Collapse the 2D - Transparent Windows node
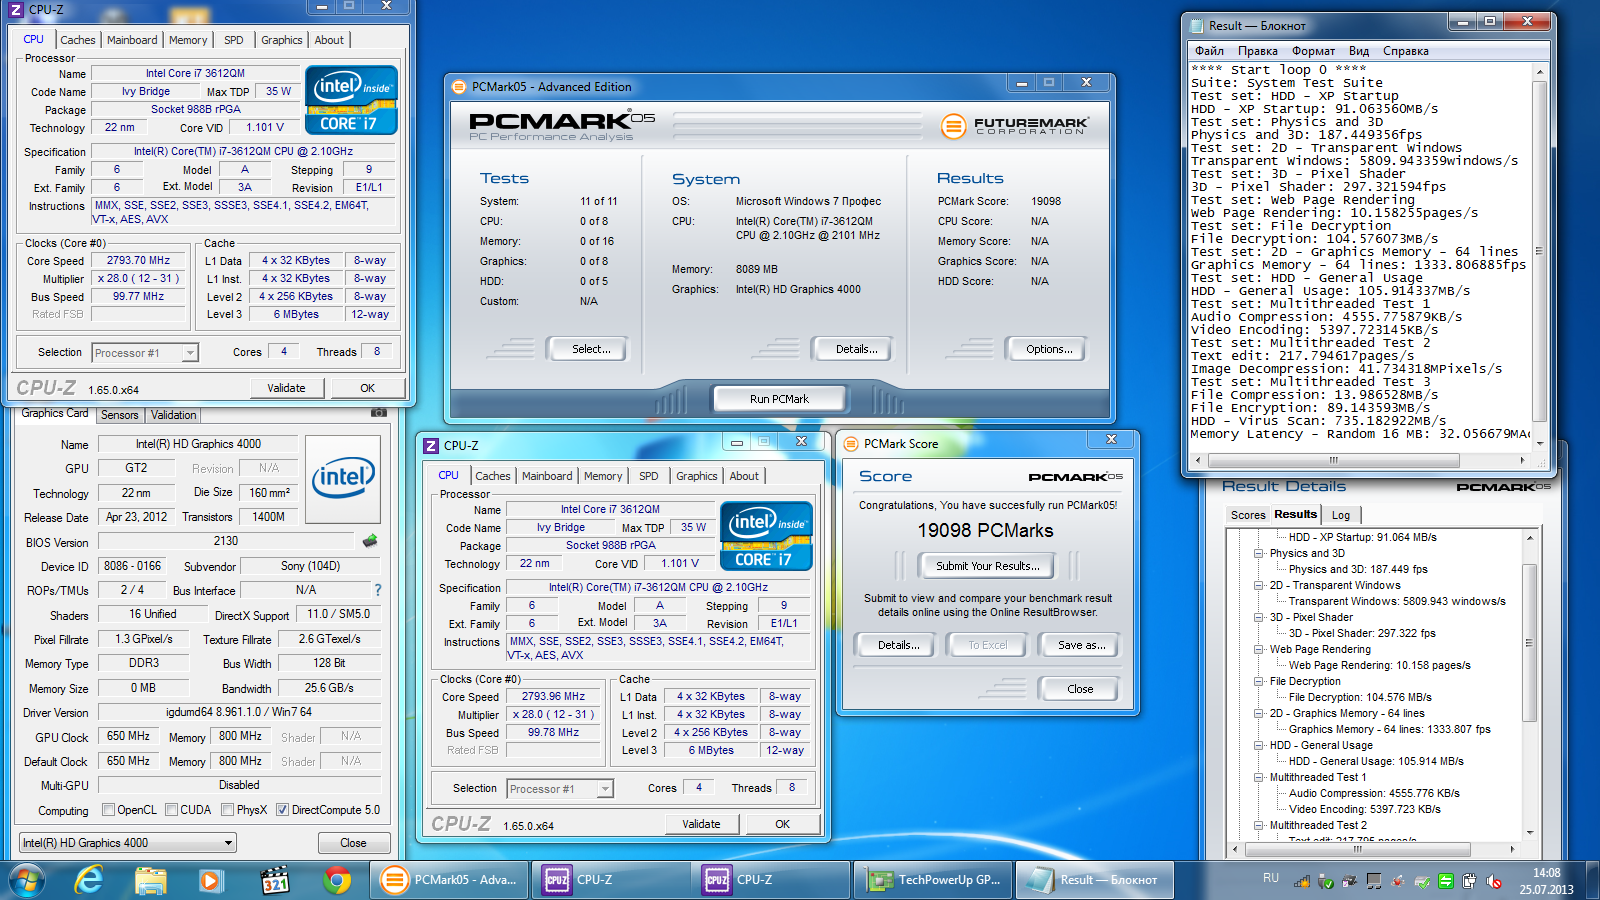Image resolution: width=1600 pixels, height=900 pixels. pos(1259,585)
